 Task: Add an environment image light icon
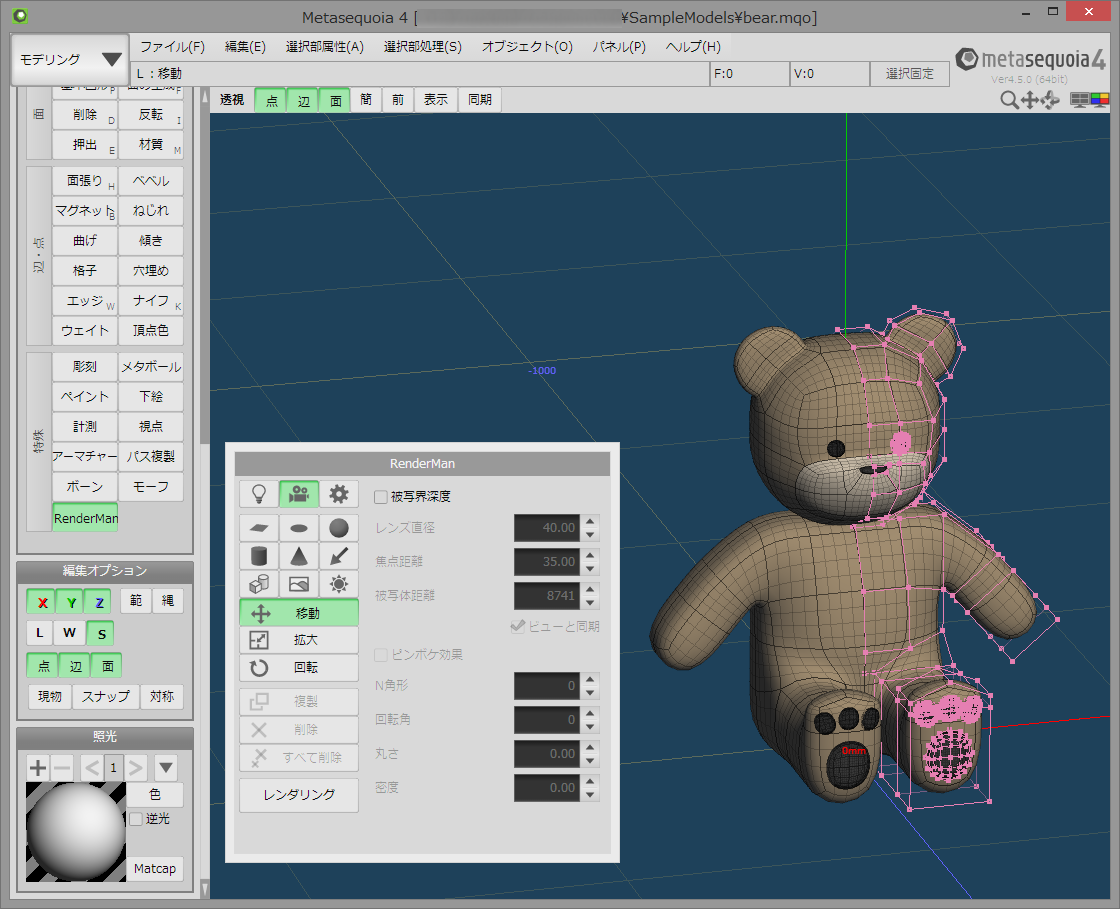(299, 584)
